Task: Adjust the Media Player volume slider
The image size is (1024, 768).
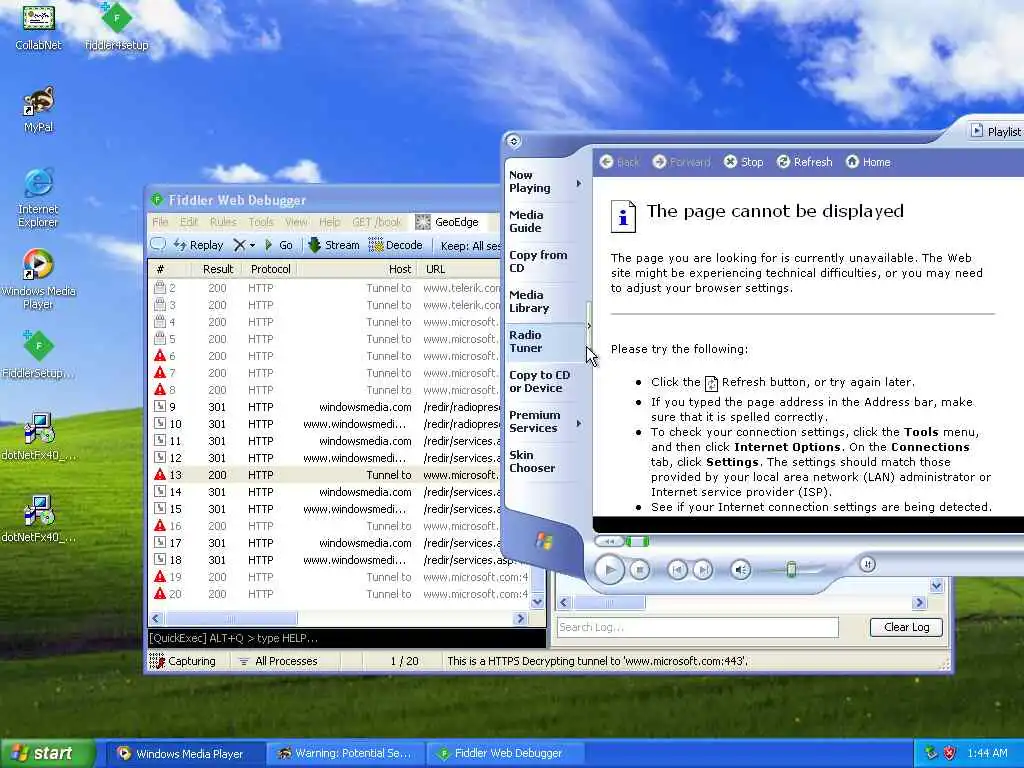Action: tap(792, 569)
